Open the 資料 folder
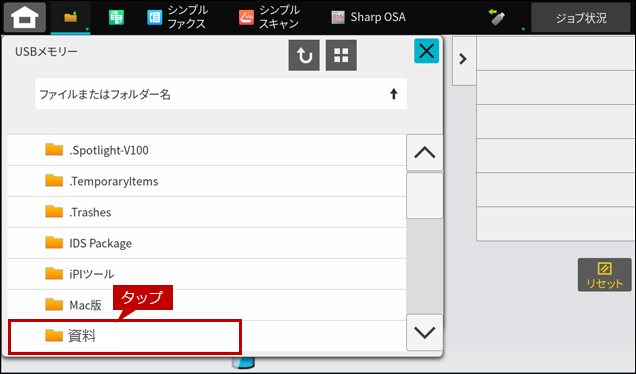636x374 pixels. [x=207, y=336]
